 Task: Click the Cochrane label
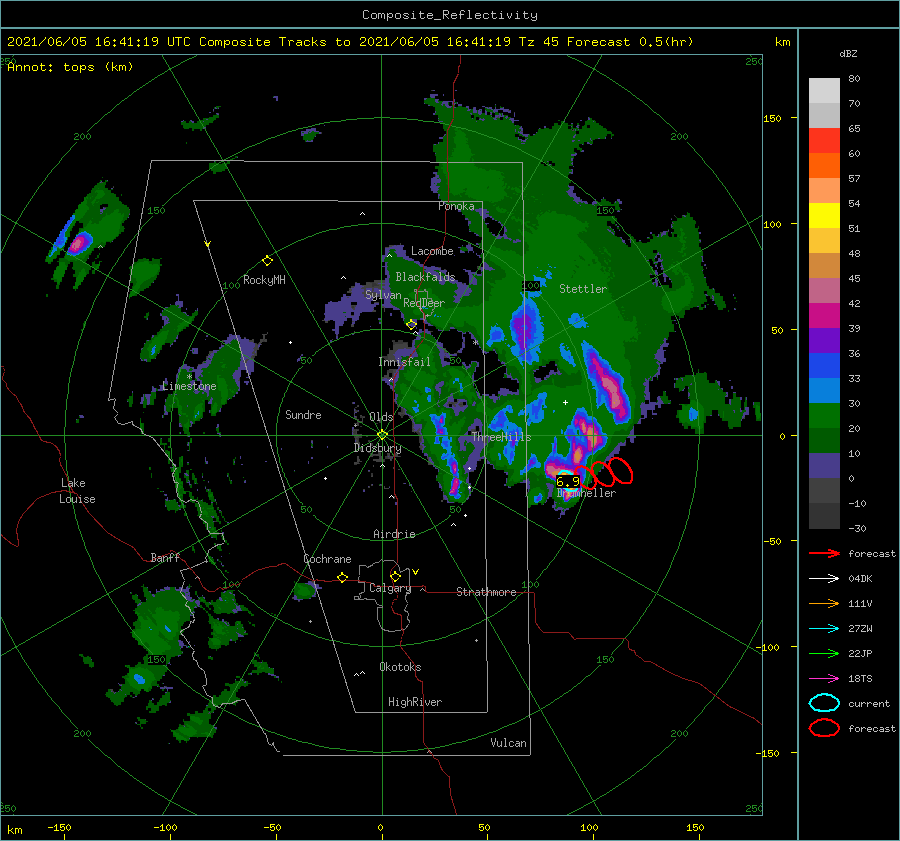click(x=327, y=559)
